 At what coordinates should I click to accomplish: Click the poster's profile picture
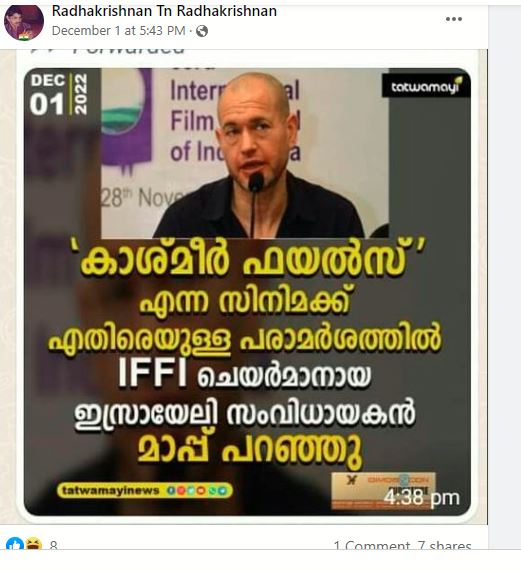[24, 22]
